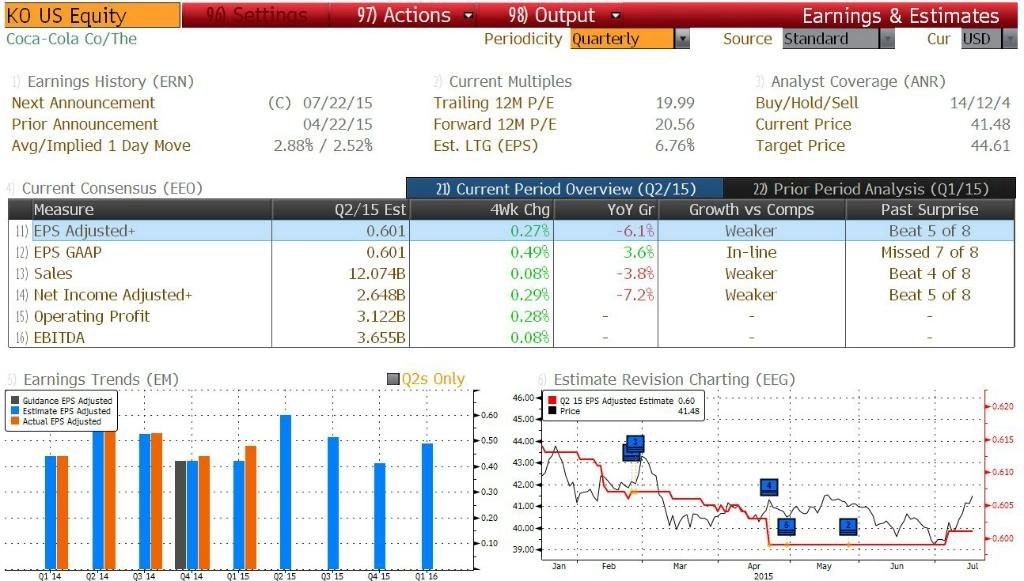Click the Coca-Cola Co/The company name
Screen dimensions: 1024x581
[x=72, y=39]
